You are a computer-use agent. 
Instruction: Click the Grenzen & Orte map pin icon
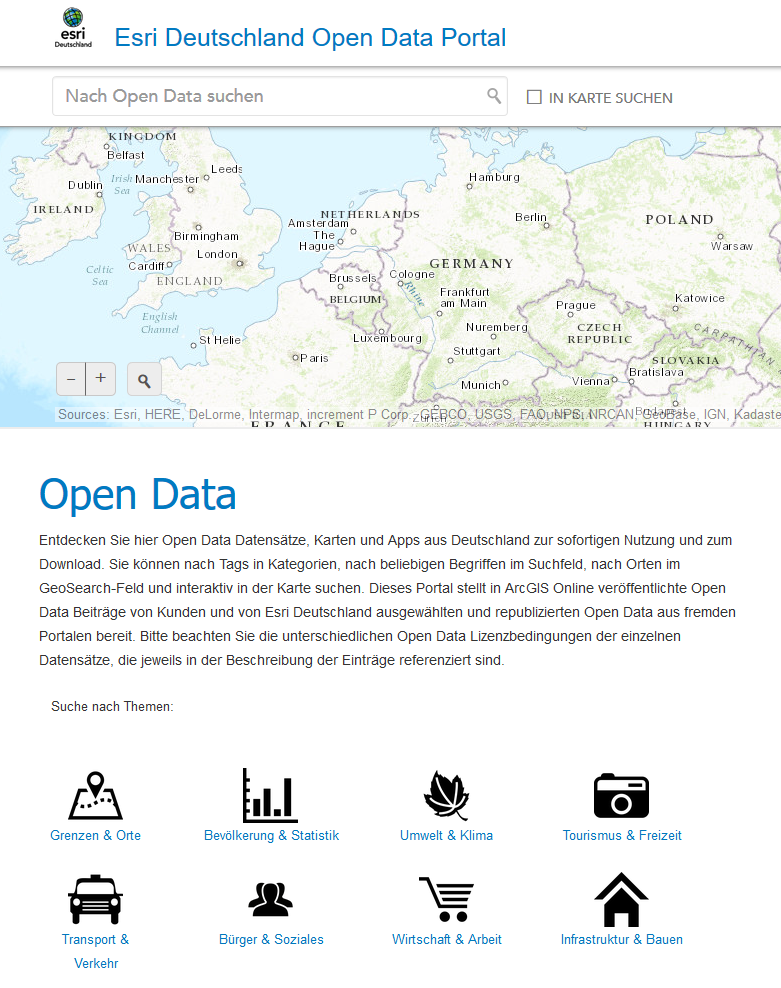pos(95,795)
